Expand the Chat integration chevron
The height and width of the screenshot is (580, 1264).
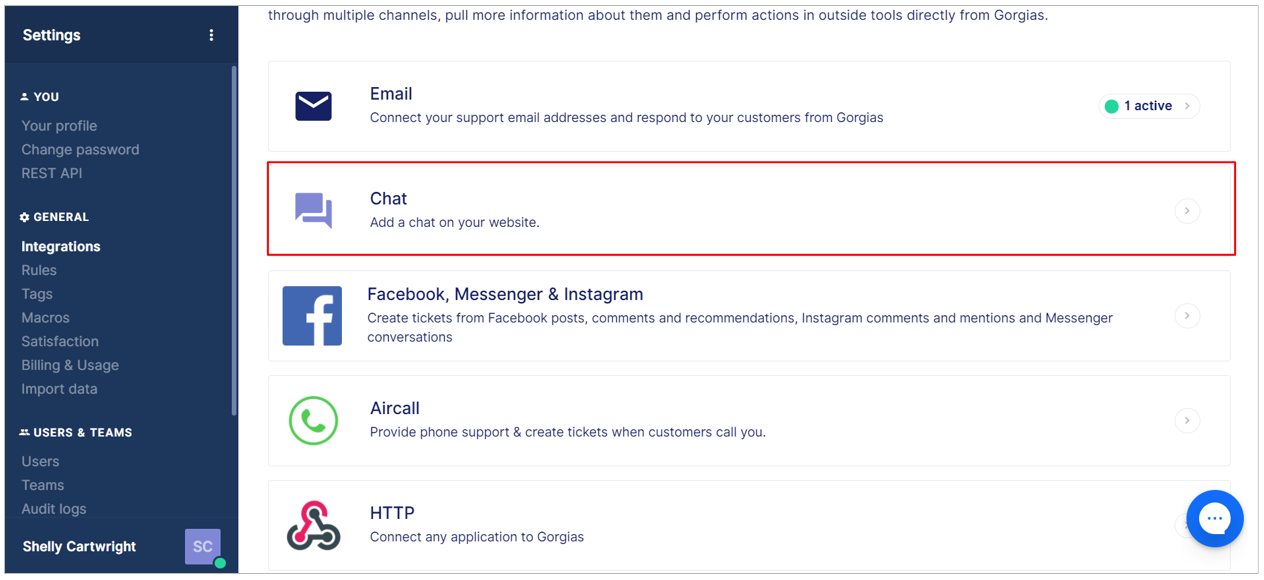coord(1187,210)
